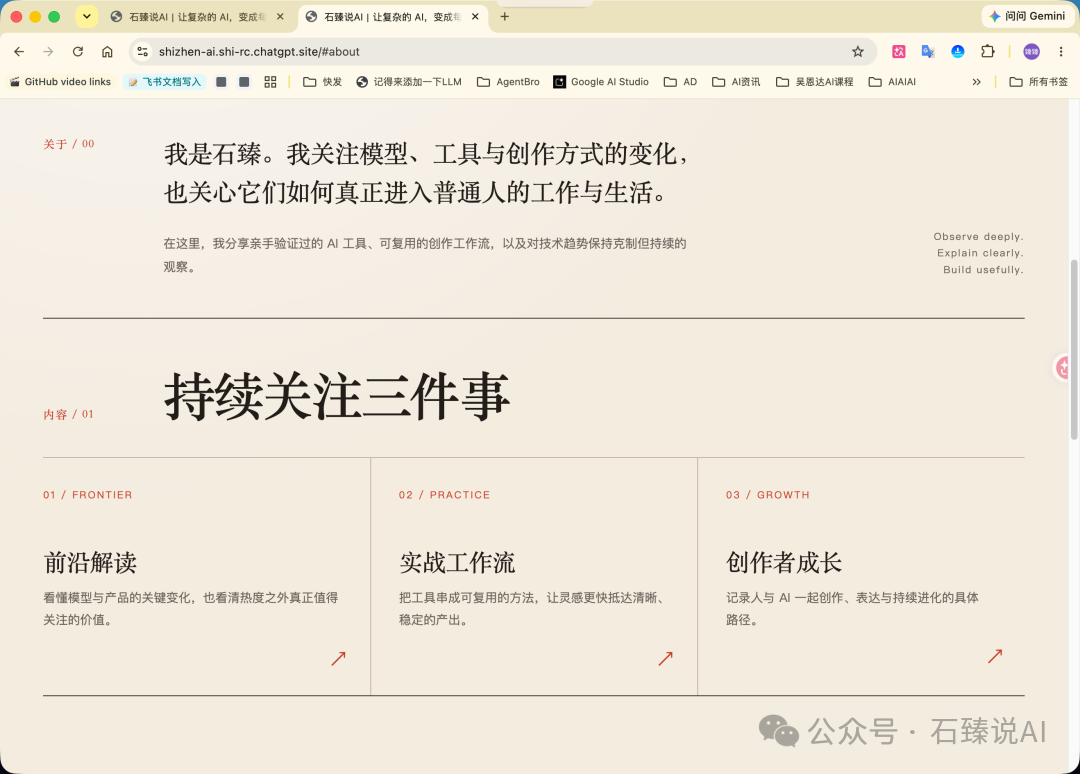Open the Chrome three-dot menu

pyautogui.click(x=1061, y=52)
